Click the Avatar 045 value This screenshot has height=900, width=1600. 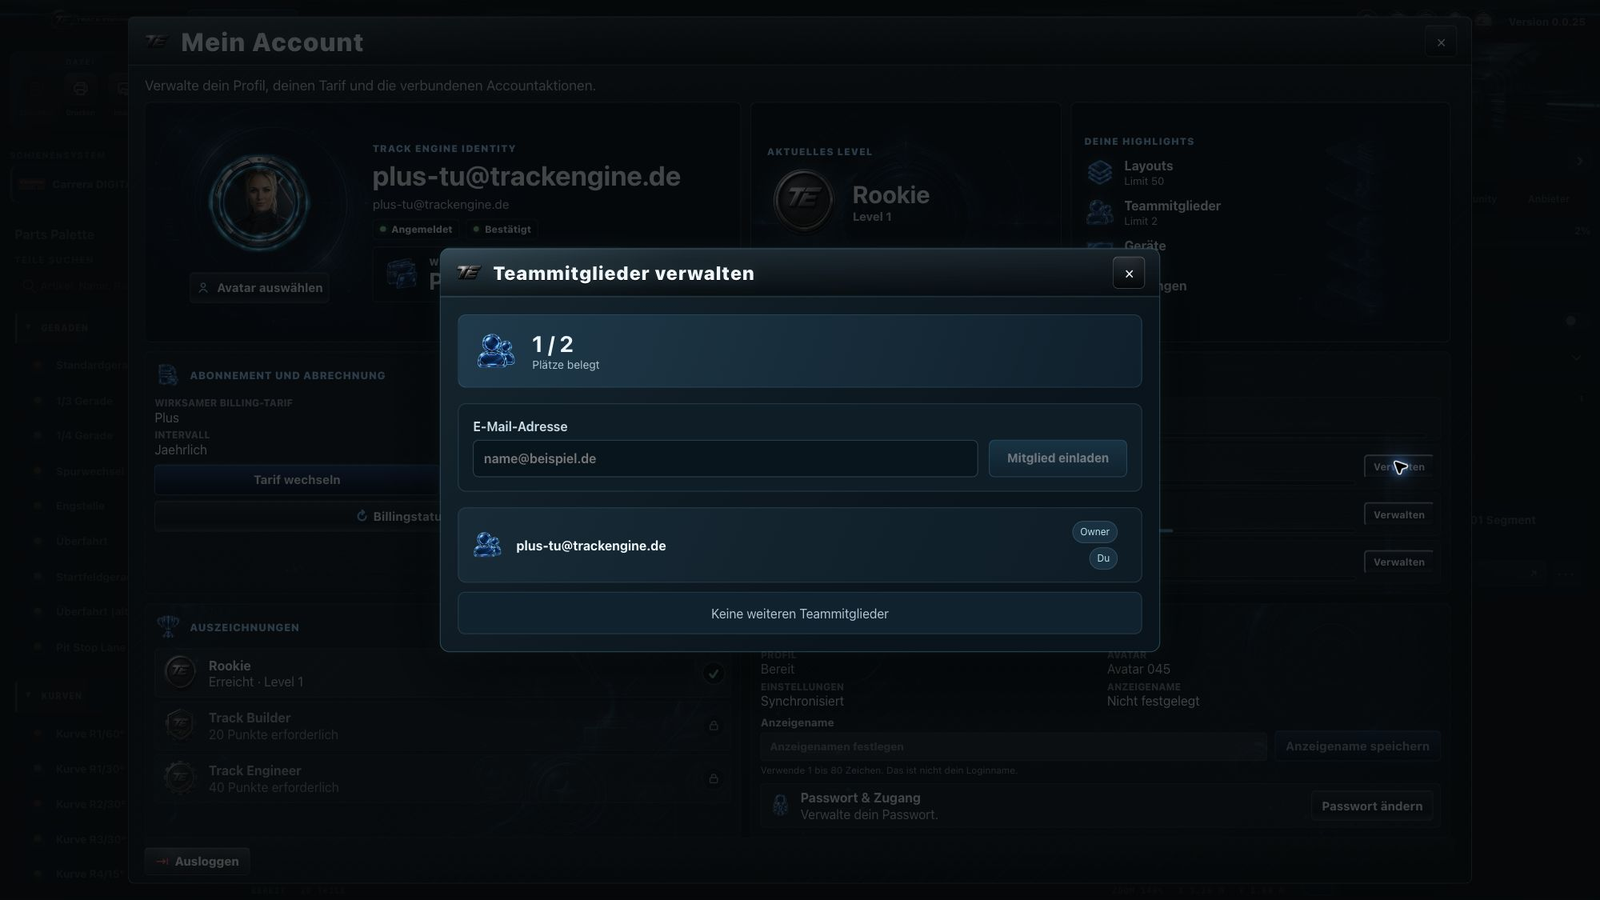[1138, 669]
